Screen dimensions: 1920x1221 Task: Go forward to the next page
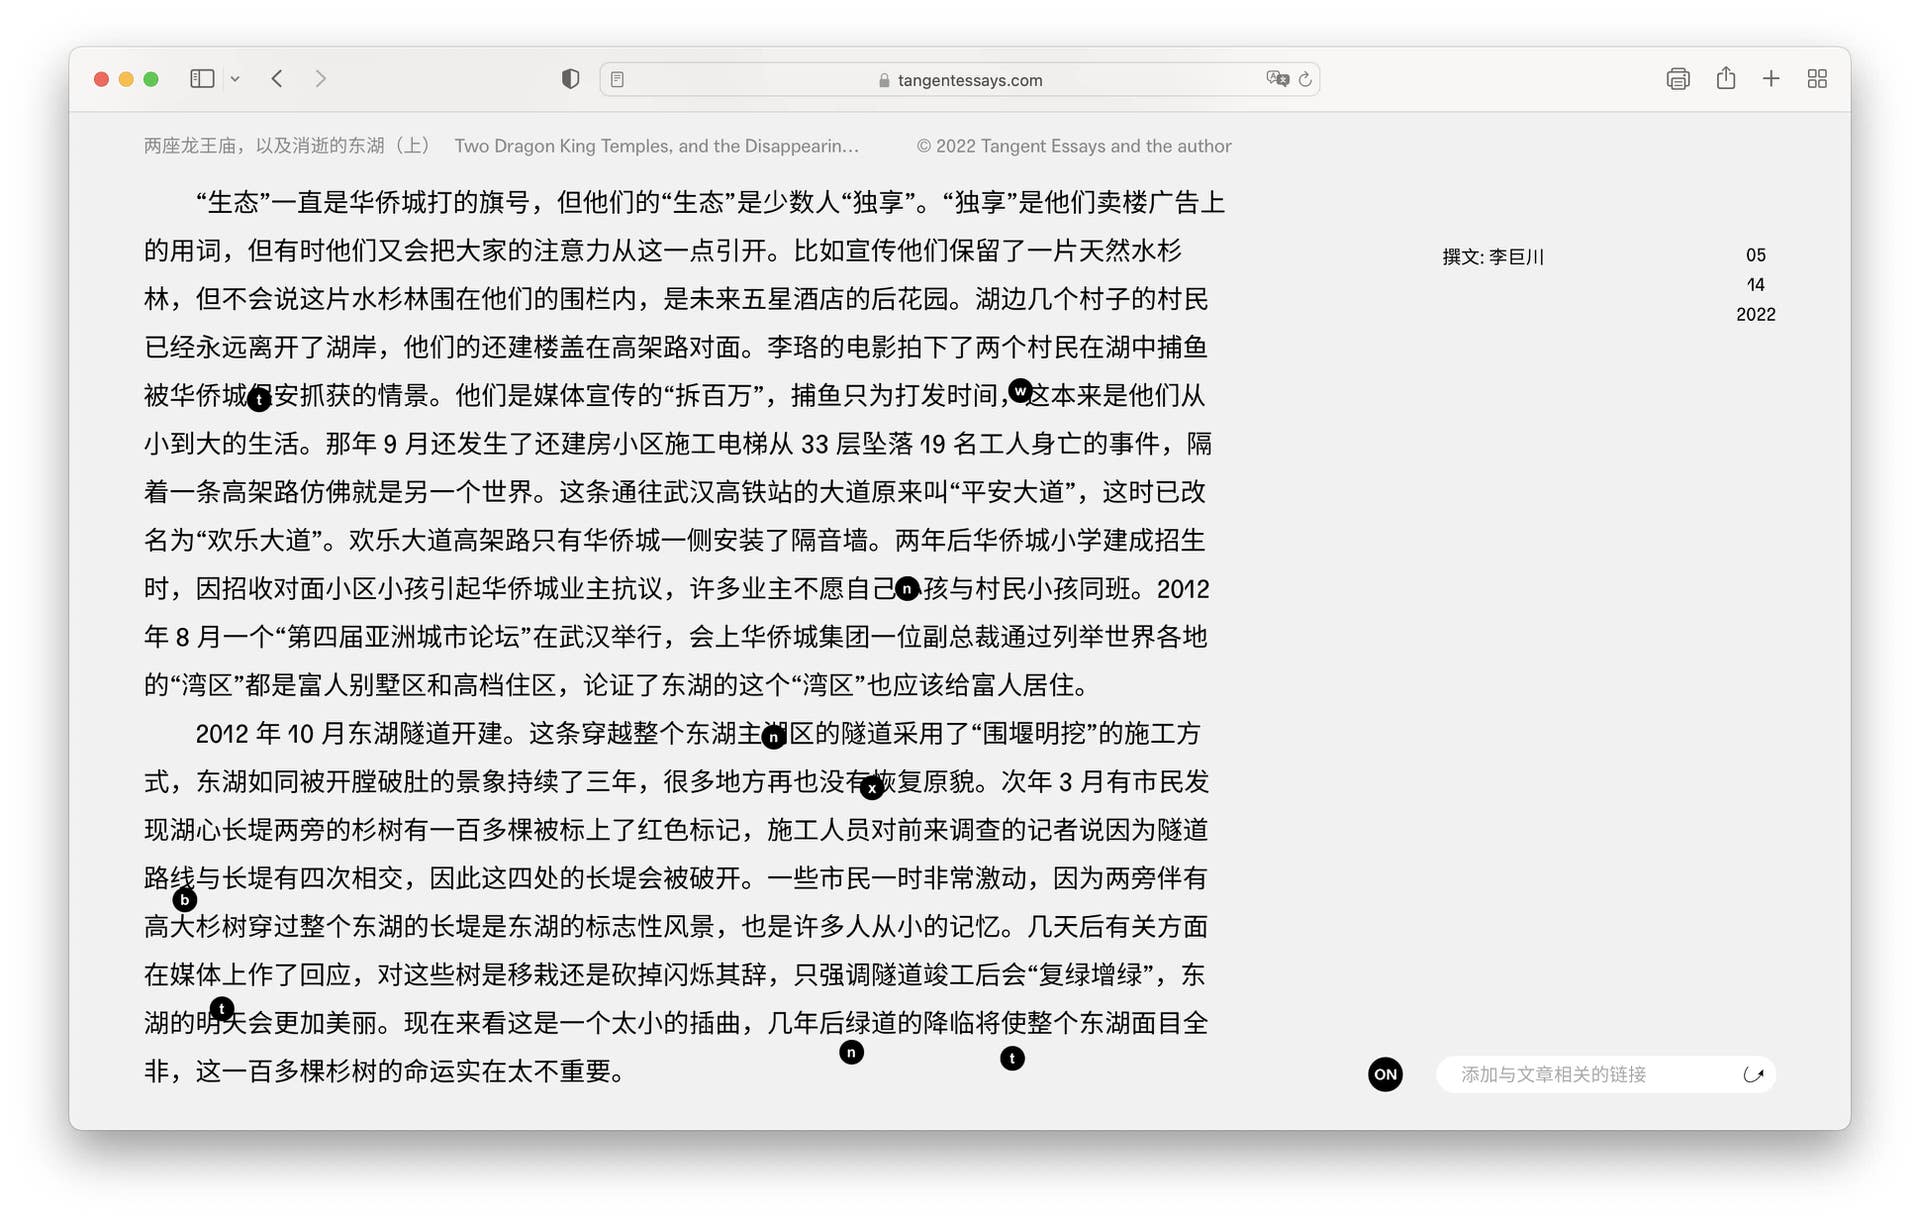coord(320,79)
